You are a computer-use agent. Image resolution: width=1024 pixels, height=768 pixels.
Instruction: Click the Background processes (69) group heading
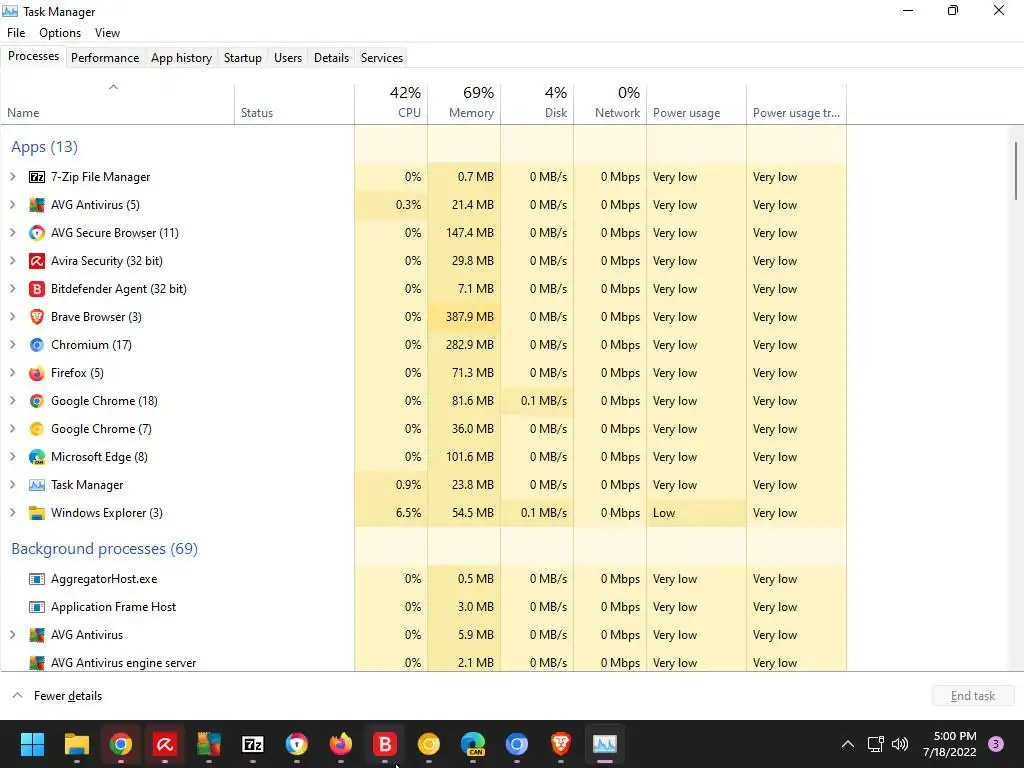104,549
